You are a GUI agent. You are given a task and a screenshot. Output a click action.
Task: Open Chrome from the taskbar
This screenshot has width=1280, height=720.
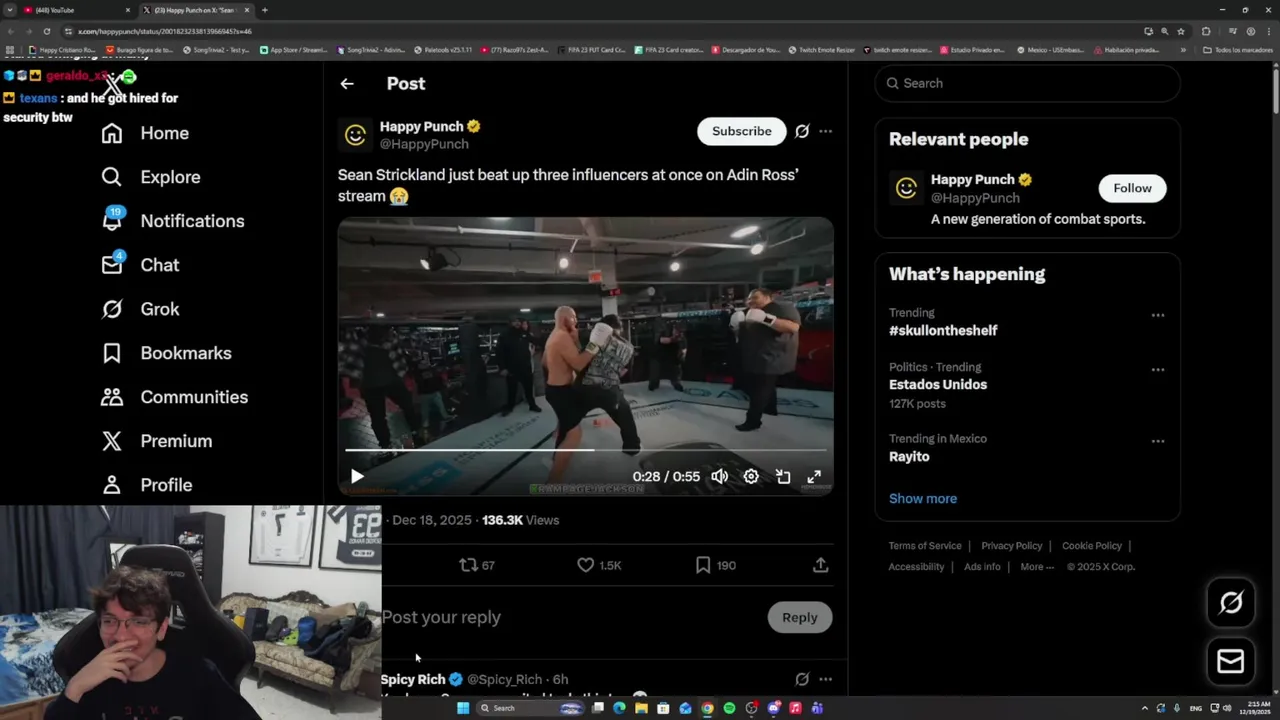[x=707, y=708]
